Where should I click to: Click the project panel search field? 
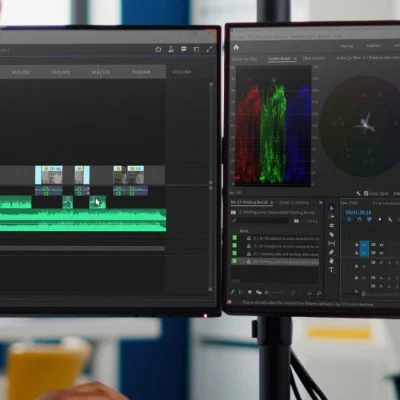(263, 221)
